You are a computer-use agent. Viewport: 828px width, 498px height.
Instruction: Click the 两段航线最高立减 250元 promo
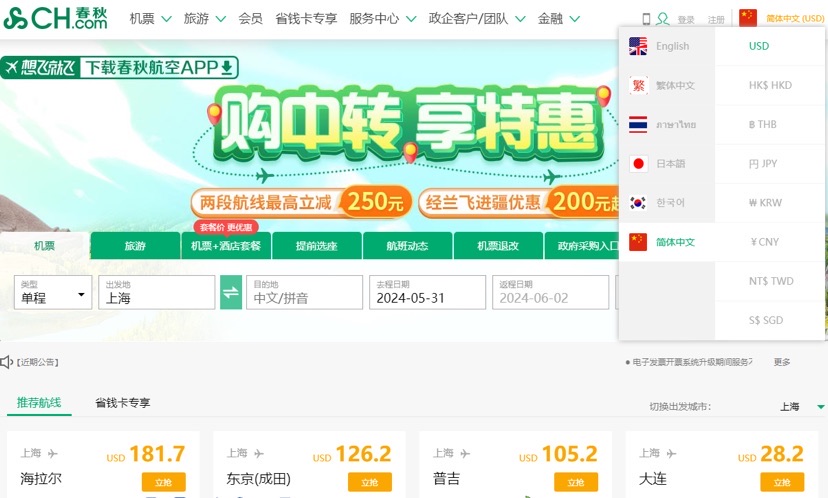(x=301, y=202)
